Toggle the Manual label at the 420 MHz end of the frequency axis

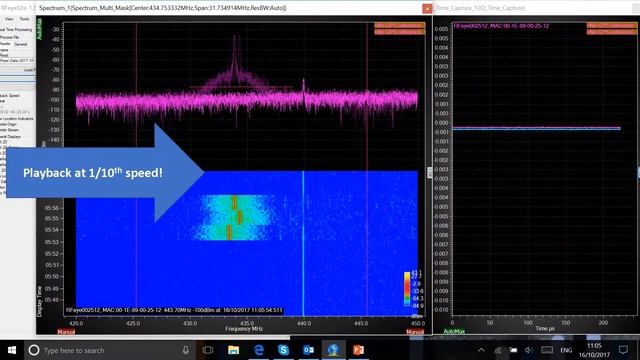[66, 332]
